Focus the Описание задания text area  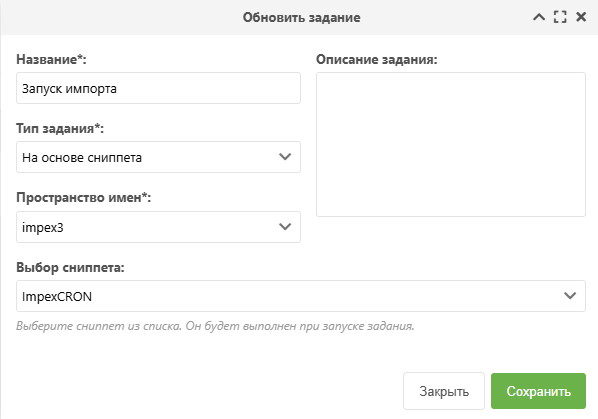pos(451,144)
